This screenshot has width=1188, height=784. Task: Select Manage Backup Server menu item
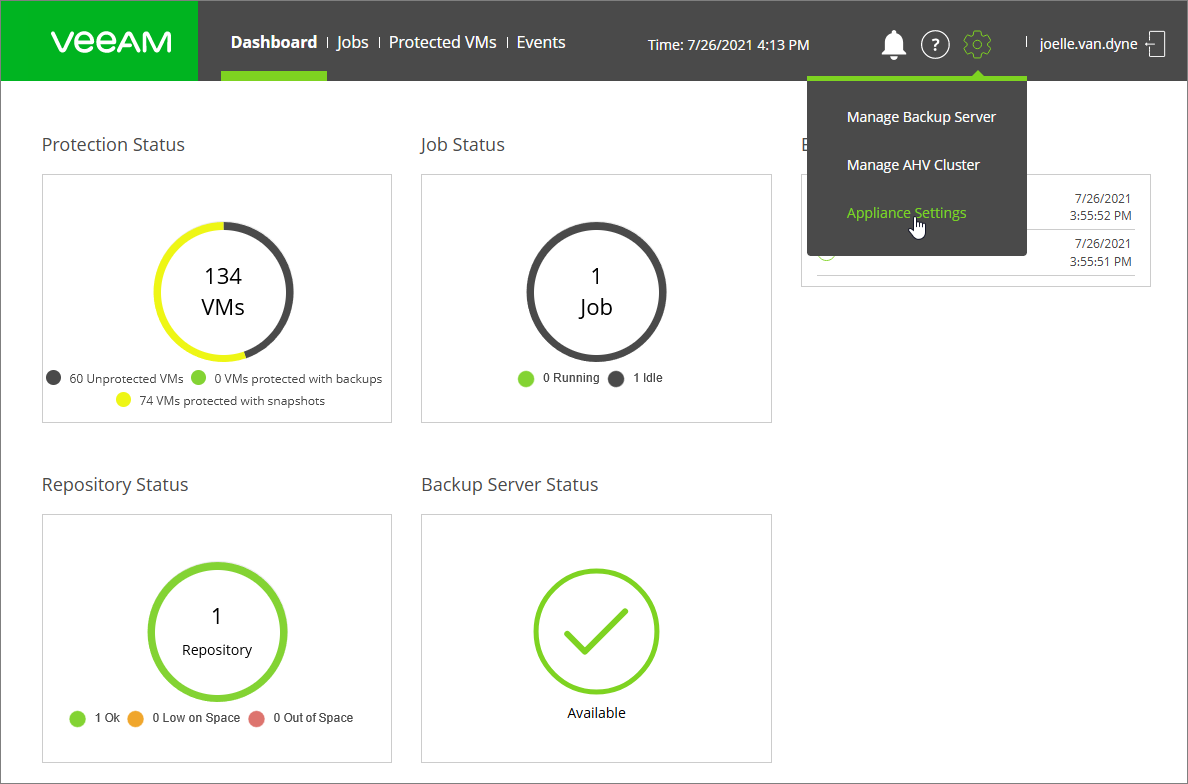[921, 117]
